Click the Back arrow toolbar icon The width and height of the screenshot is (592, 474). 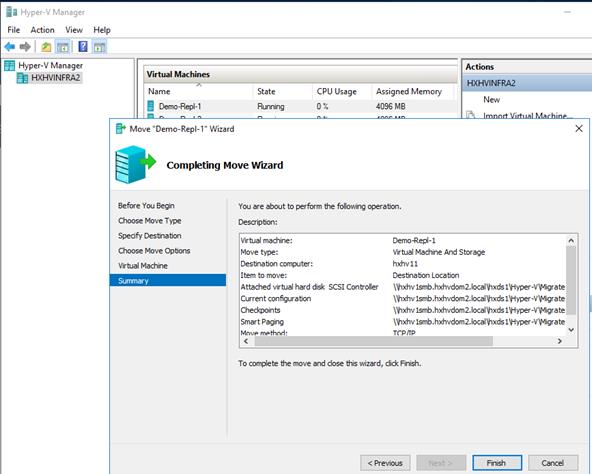[x=10, y=47]
